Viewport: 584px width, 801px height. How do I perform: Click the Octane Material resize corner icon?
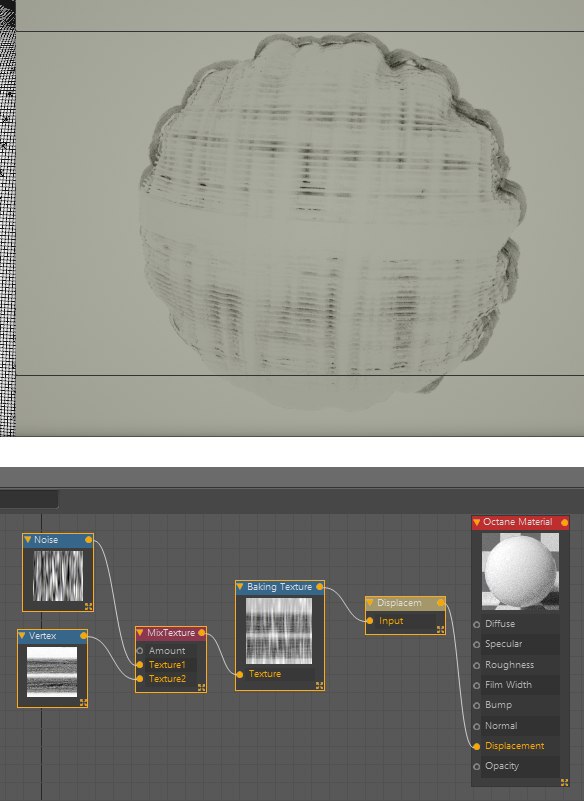coord(564,782)
